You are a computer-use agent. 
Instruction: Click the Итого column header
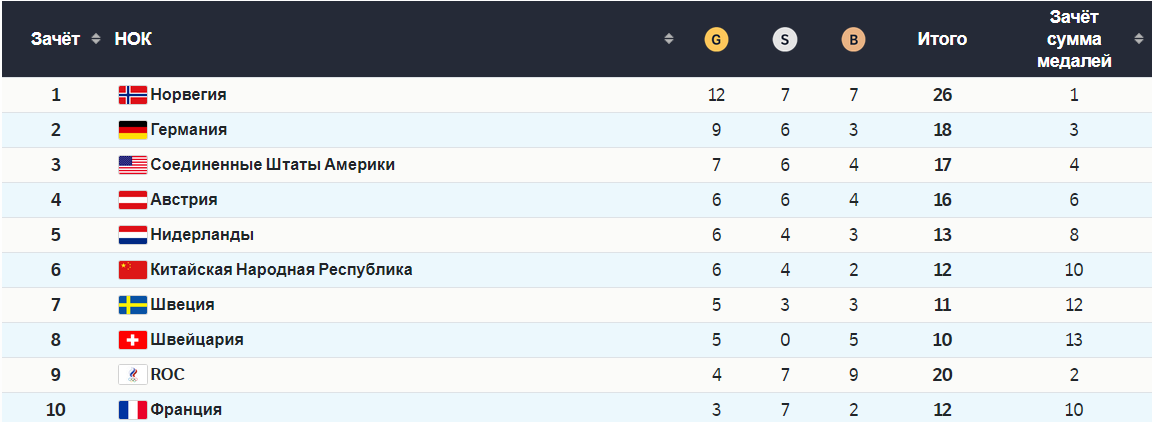942,40
